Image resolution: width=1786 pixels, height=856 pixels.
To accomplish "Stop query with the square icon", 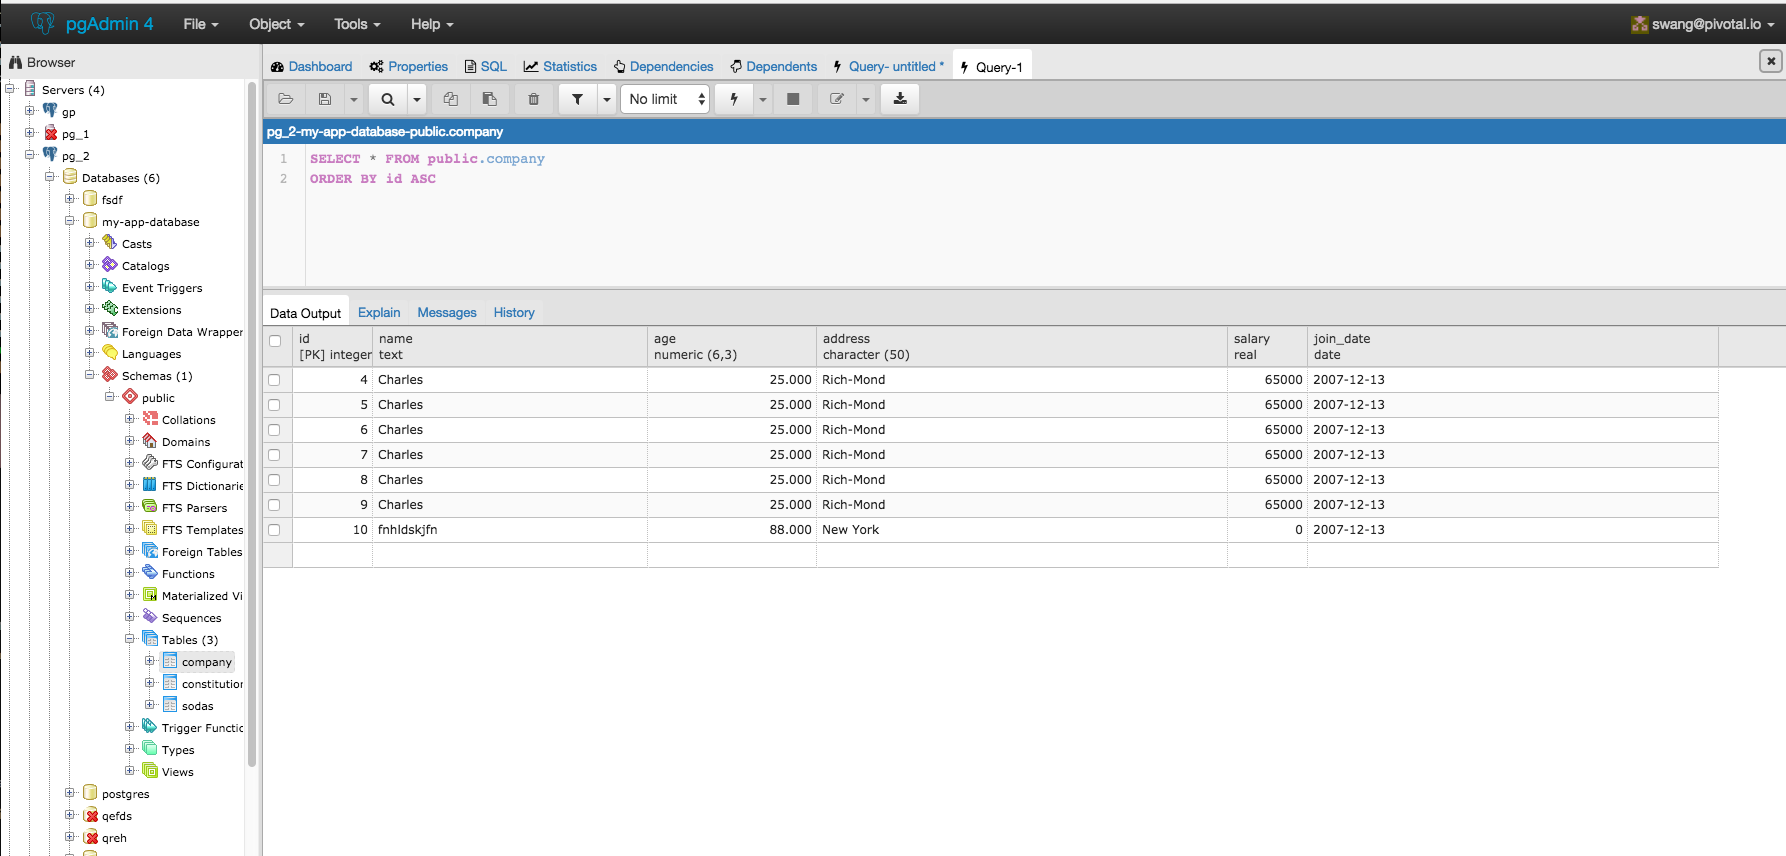I will point(793,99).
